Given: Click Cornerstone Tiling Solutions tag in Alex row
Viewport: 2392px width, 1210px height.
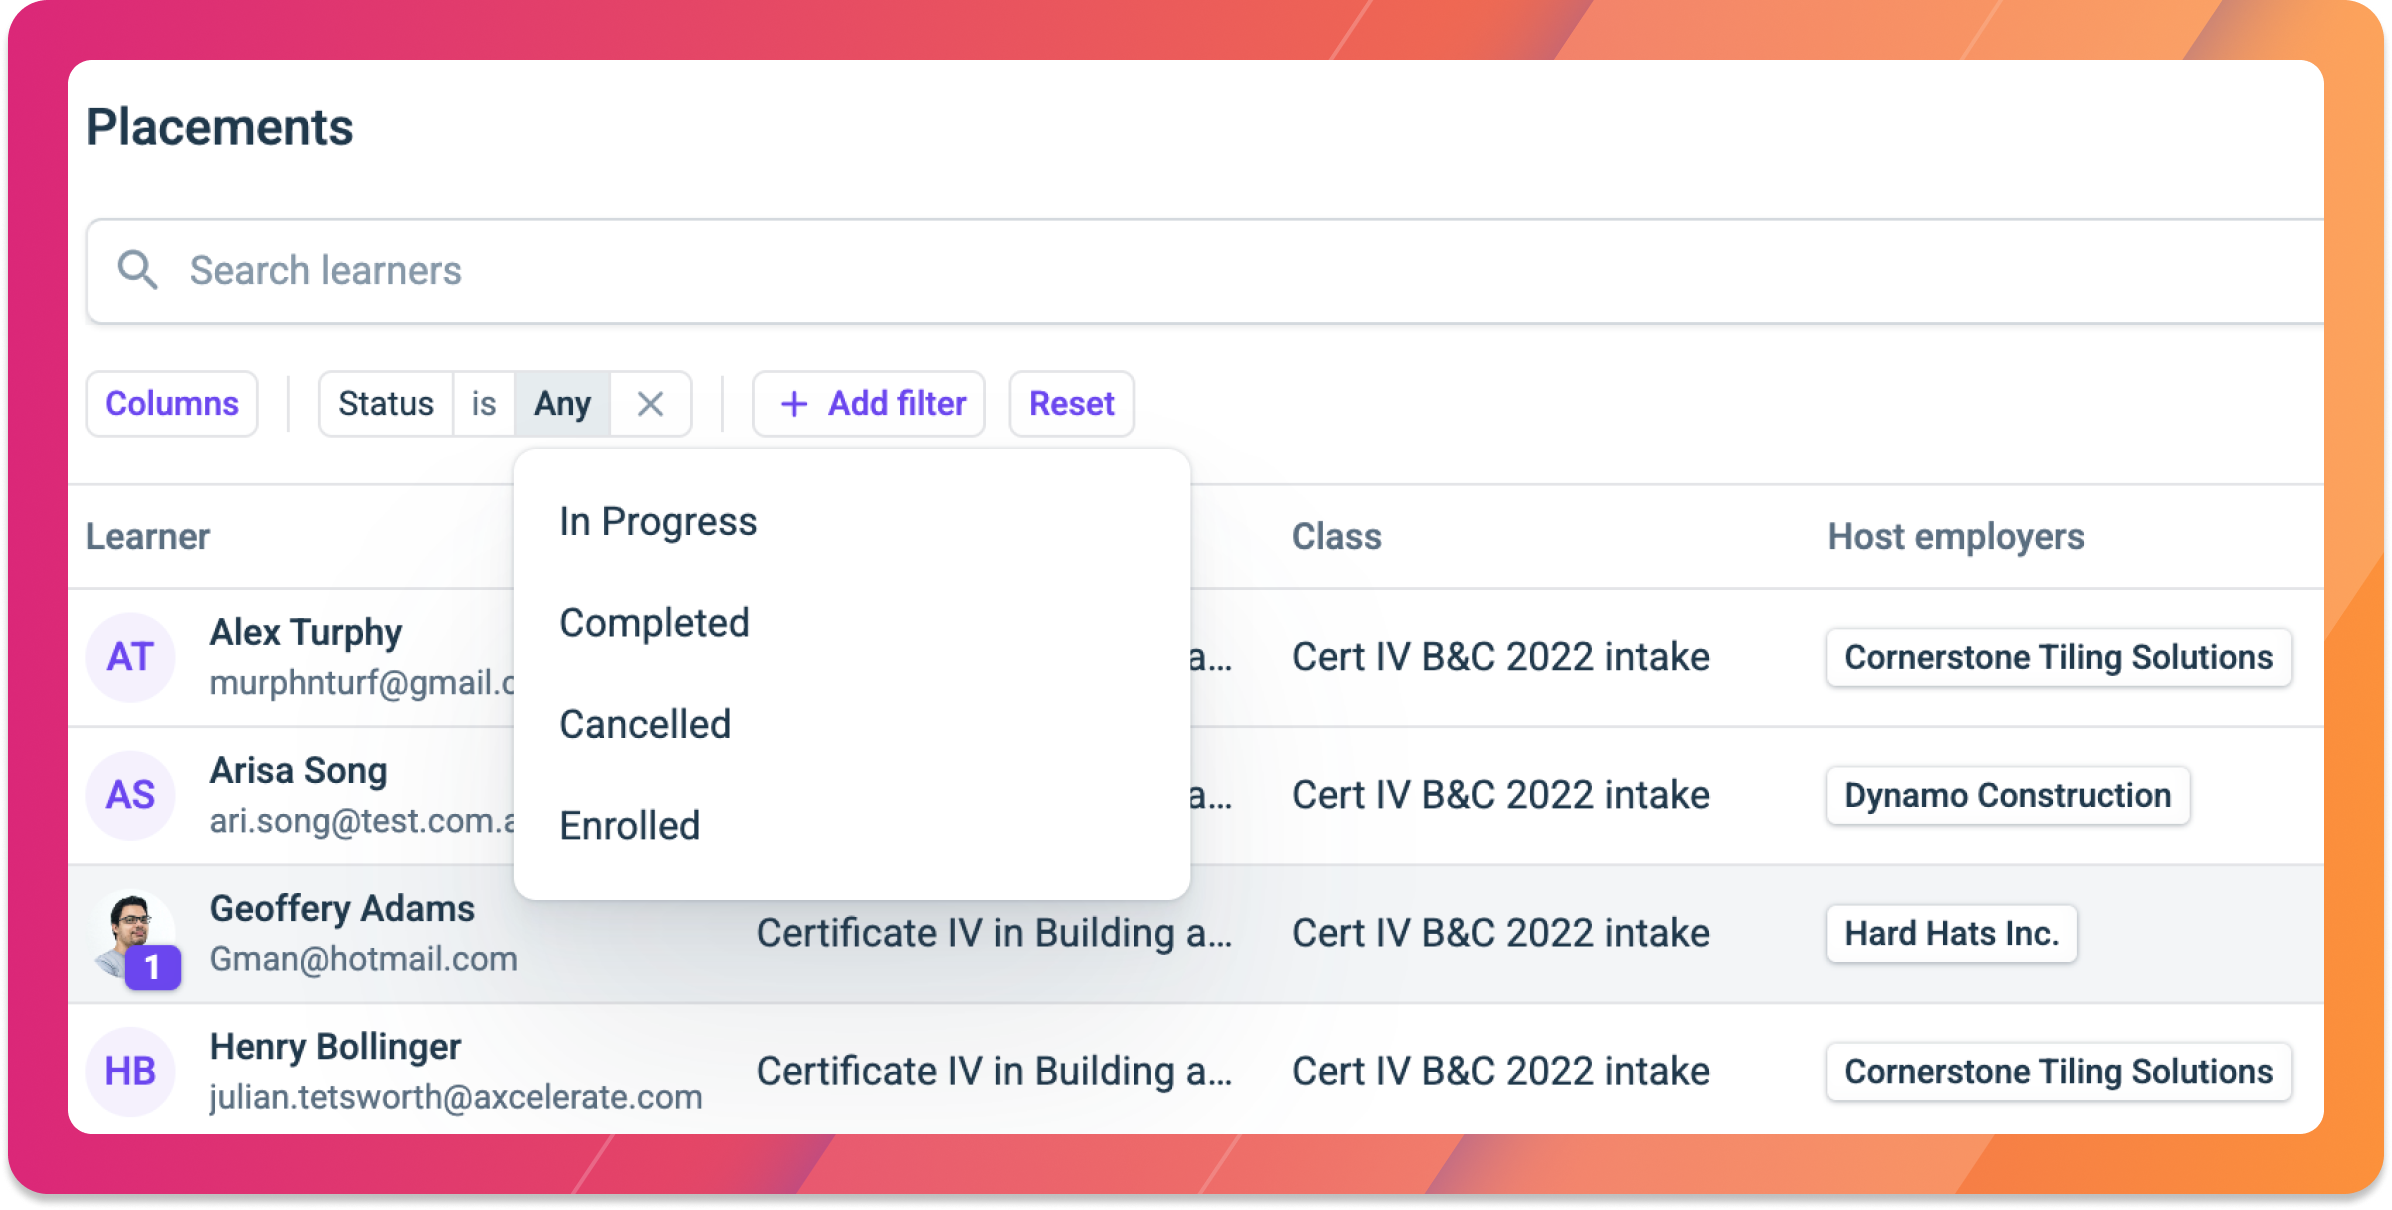Looking at the screenshot, I should [x=2059, y=657].
